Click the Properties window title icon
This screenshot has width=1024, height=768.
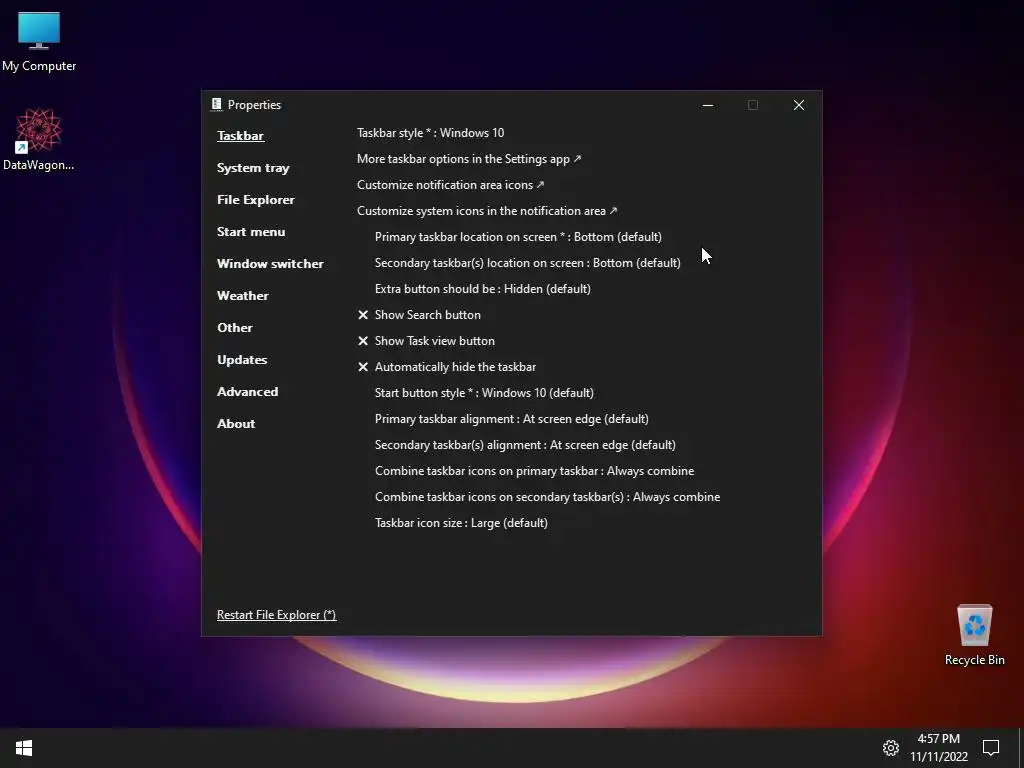point(216,104)
